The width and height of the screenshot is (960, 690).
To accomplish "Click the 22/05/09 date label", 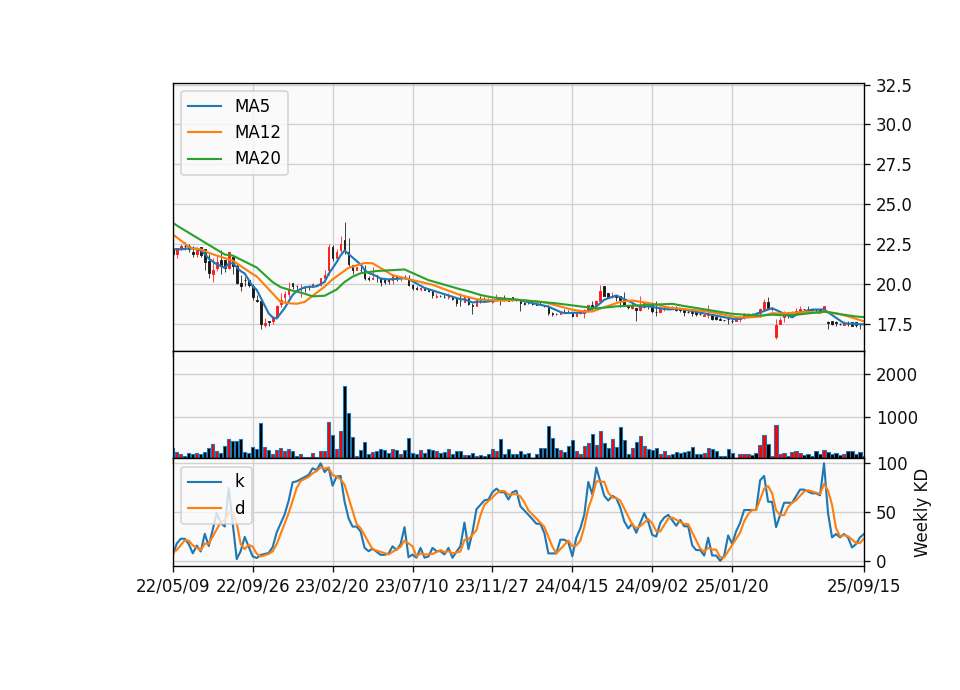I will click(173, 586).
